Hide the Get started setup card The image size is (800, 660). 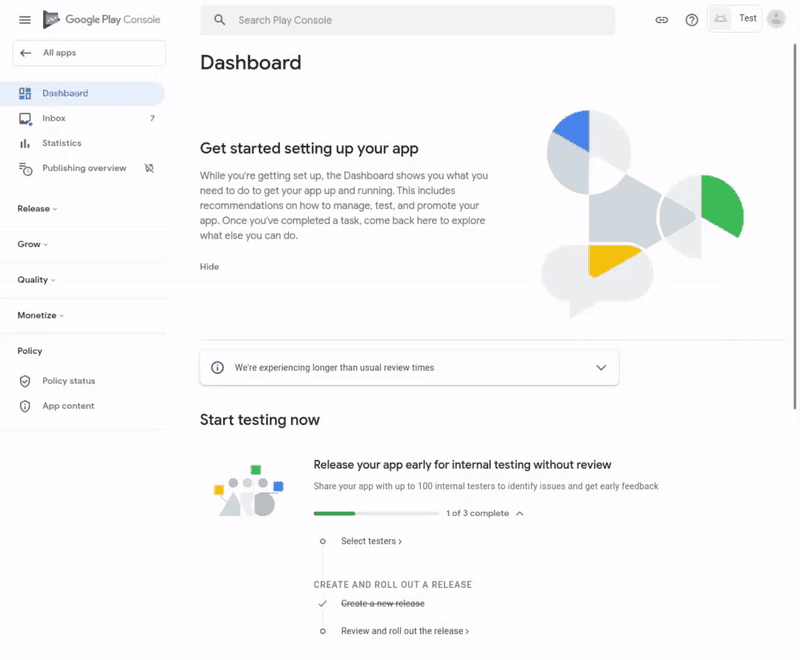click(209, 266)
